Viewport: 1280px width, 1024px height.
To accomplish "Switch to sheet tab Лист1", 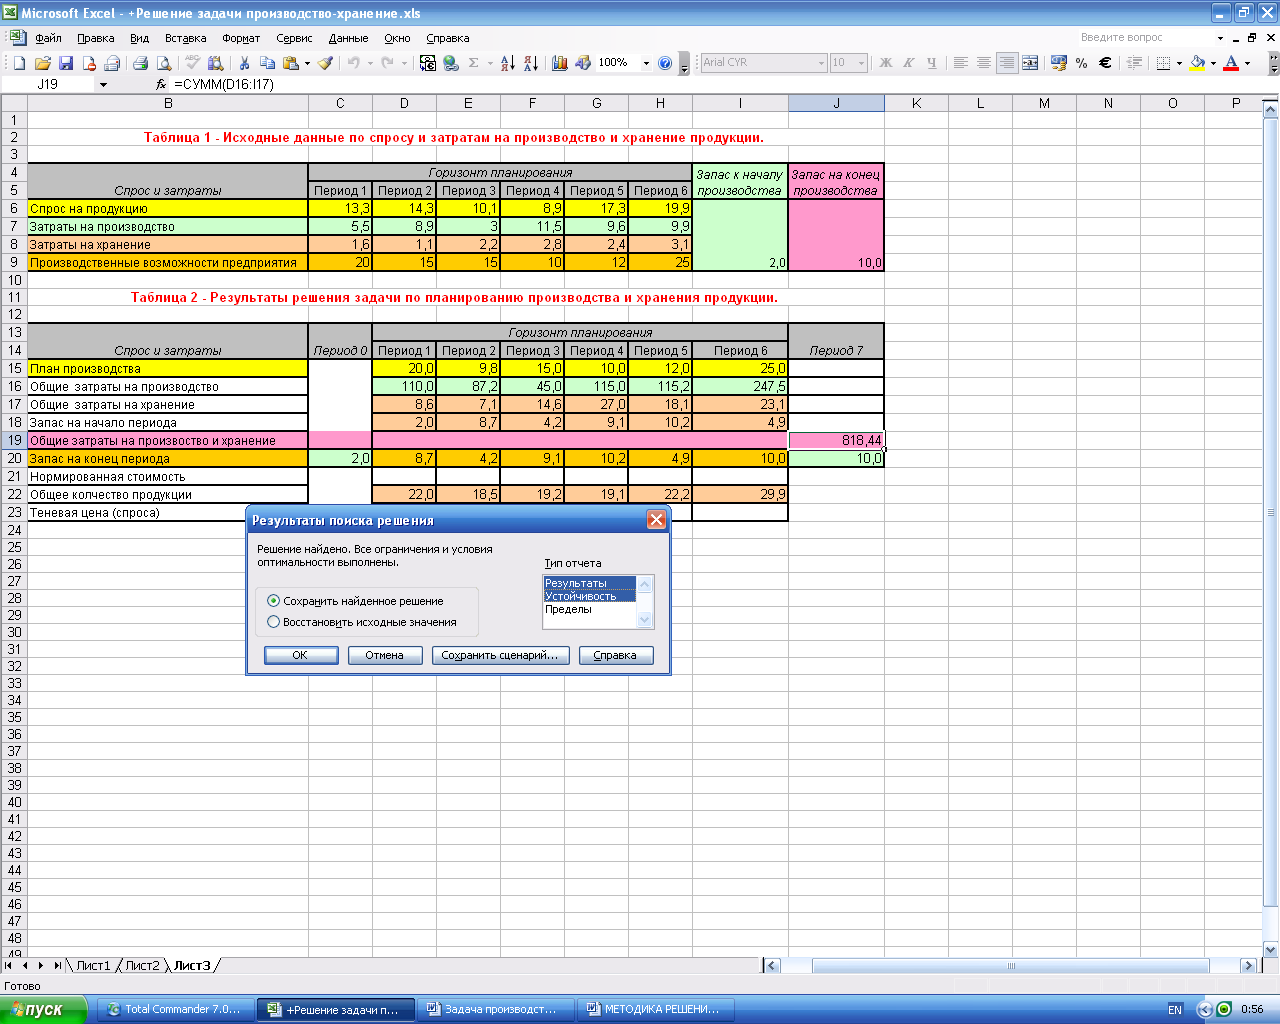I will (x=93, y=965).
